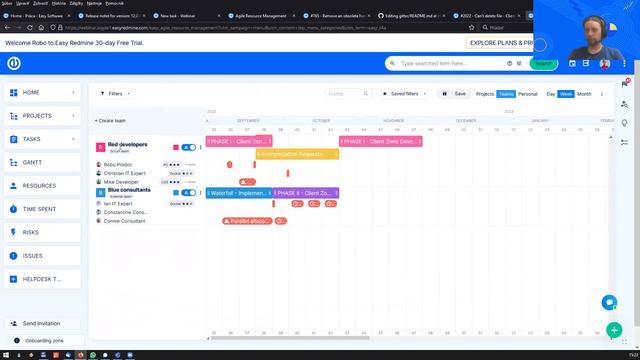Open Red developers row options menu
Image resolution: width=640 pixels, height=360 pixels.
[200, 147]
